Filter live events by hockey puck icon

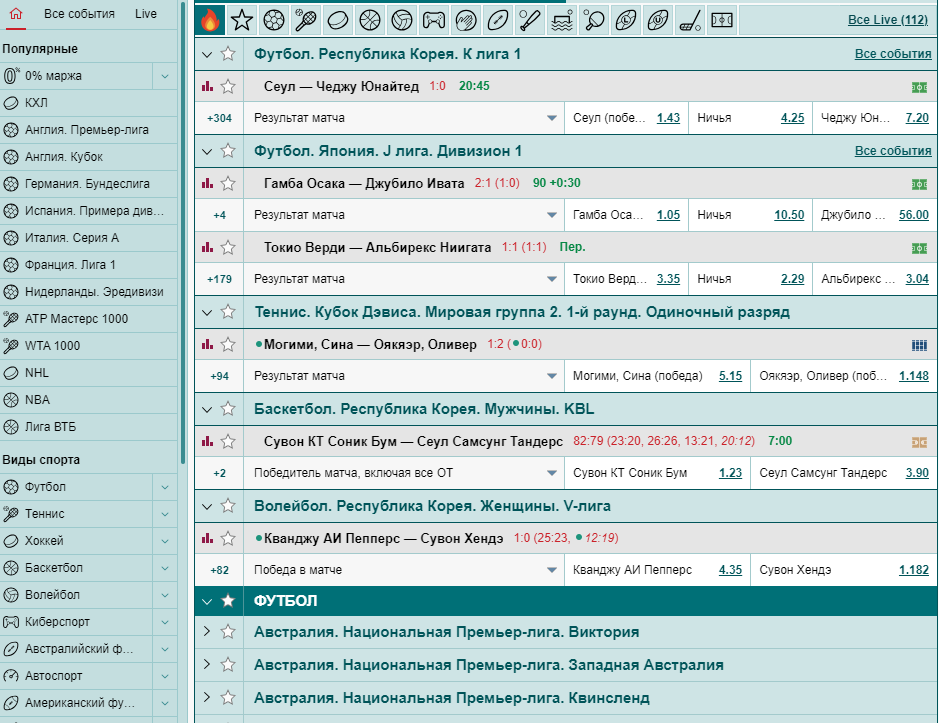338,20
